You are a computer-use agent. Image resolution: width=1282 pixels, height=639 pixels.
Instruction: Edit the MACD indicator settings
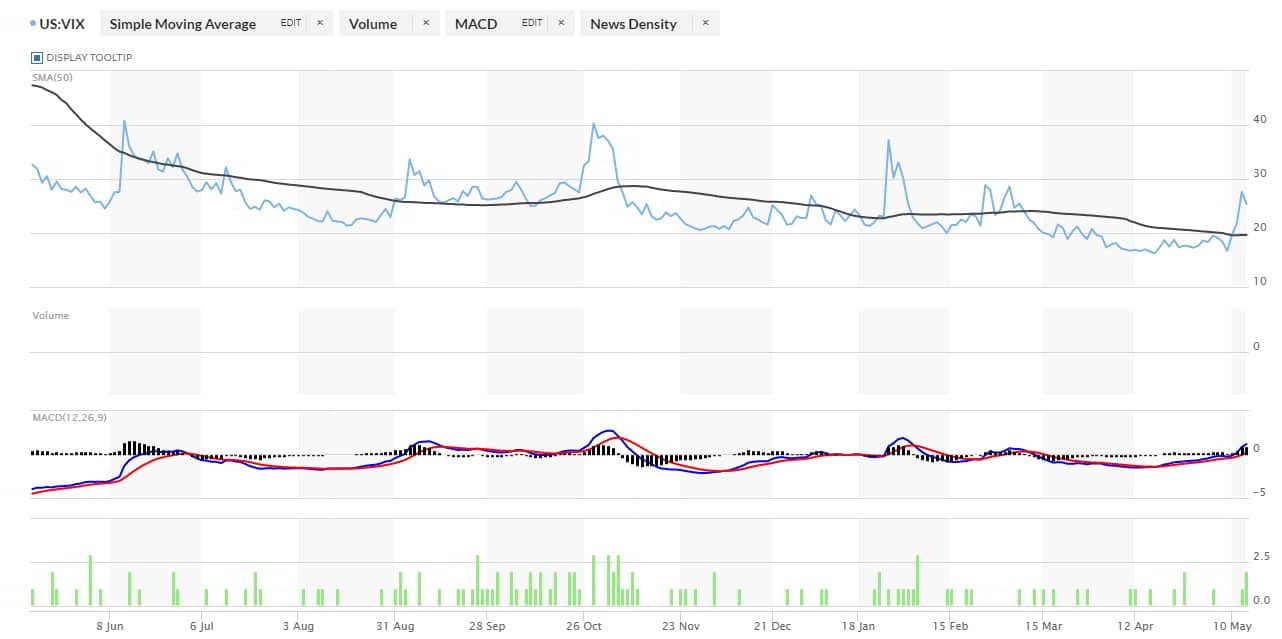tap(532, 23)
